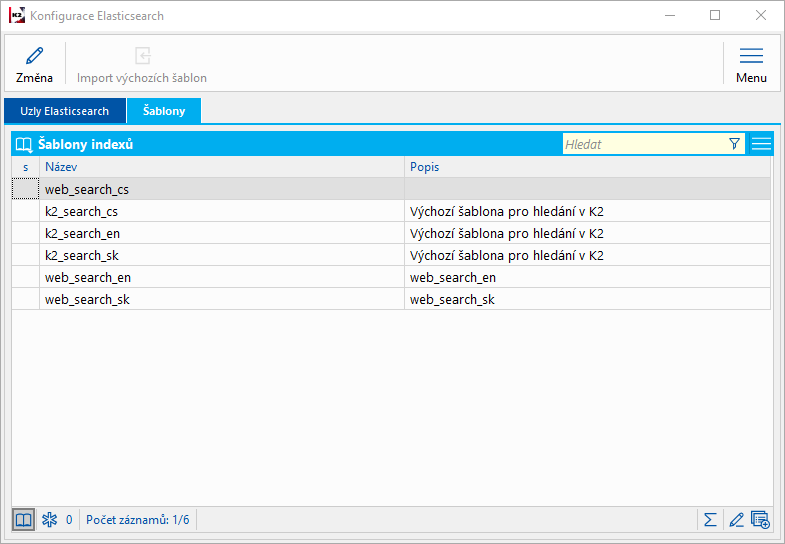Click the filter funnel icon
Screen dimensions: 785x544
click(x=734, y=144)
